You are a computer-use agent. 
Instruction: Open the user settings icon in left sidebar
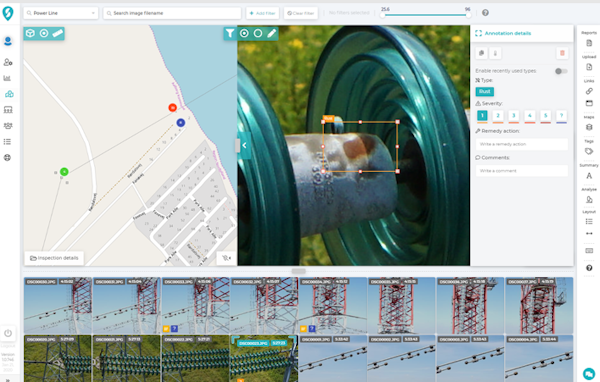(x=8, y=62)
